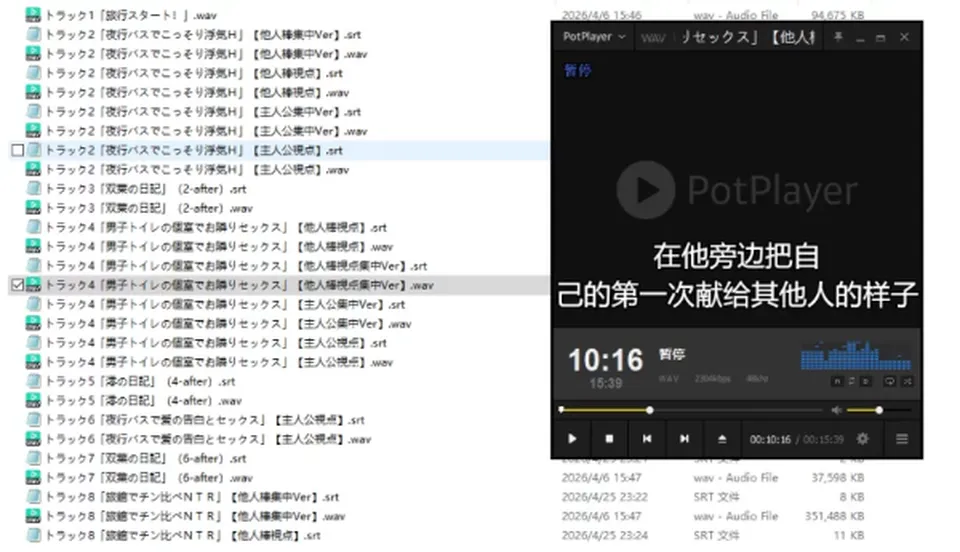
Task: Toggle shuffle playback in PotPlayer
Action: pyautogui.click(x=907, y=381)
